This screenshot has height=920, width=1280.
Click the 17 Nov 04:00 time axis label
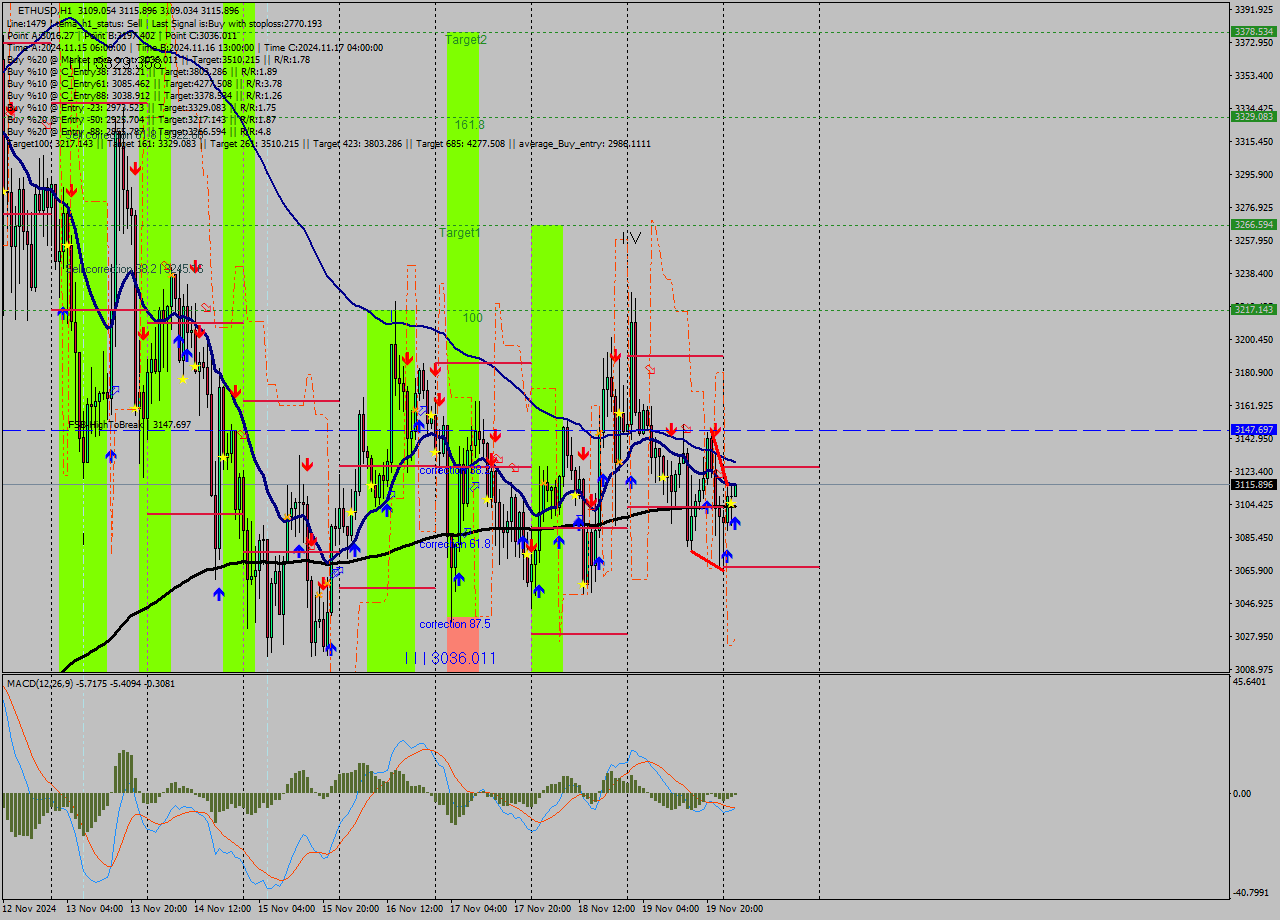pos(478,909)
